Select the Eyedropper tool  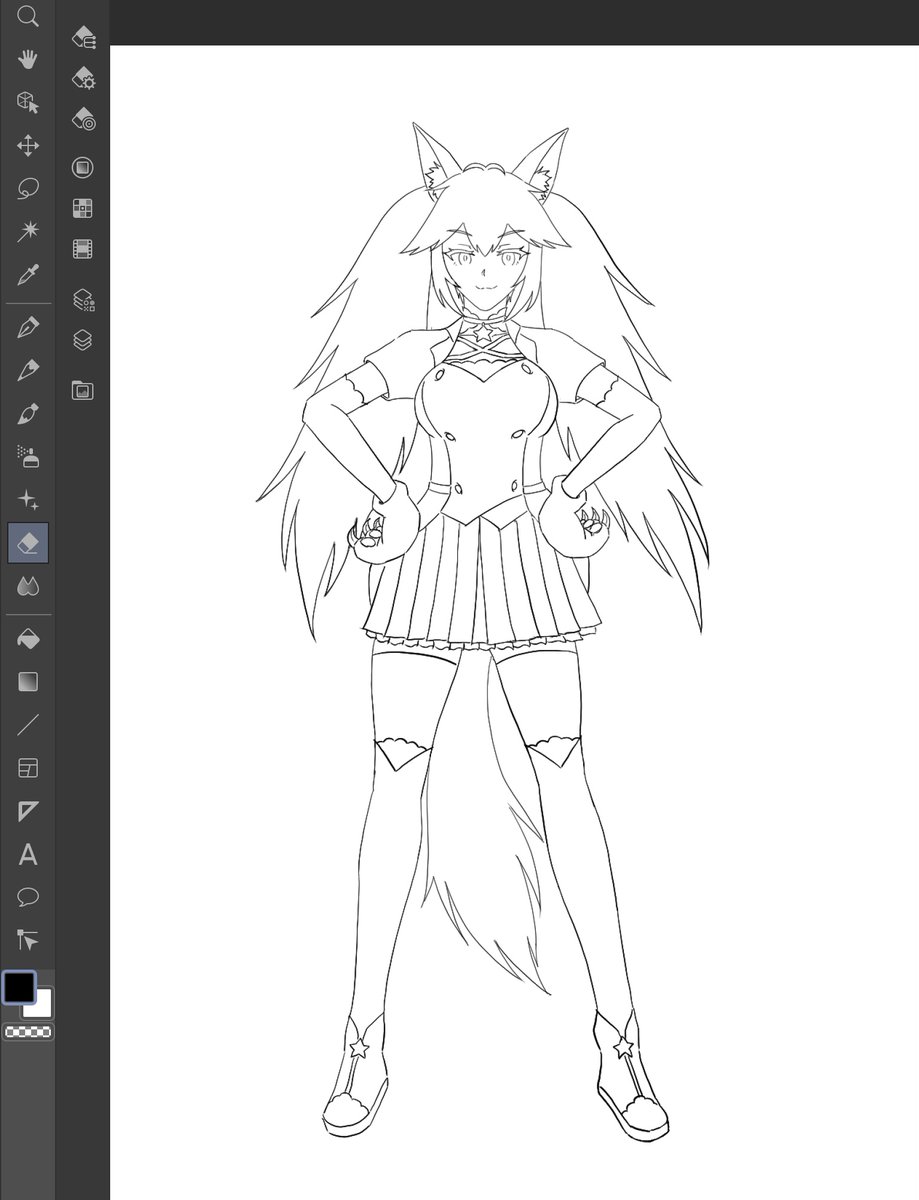coord(28,275)
